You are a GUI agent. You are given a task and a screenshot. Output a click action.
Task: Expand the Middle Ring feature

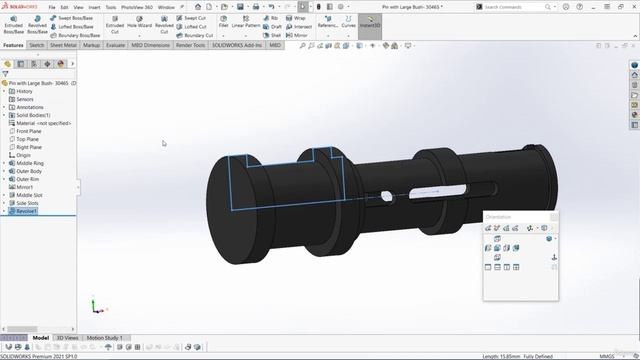[4, 163]
